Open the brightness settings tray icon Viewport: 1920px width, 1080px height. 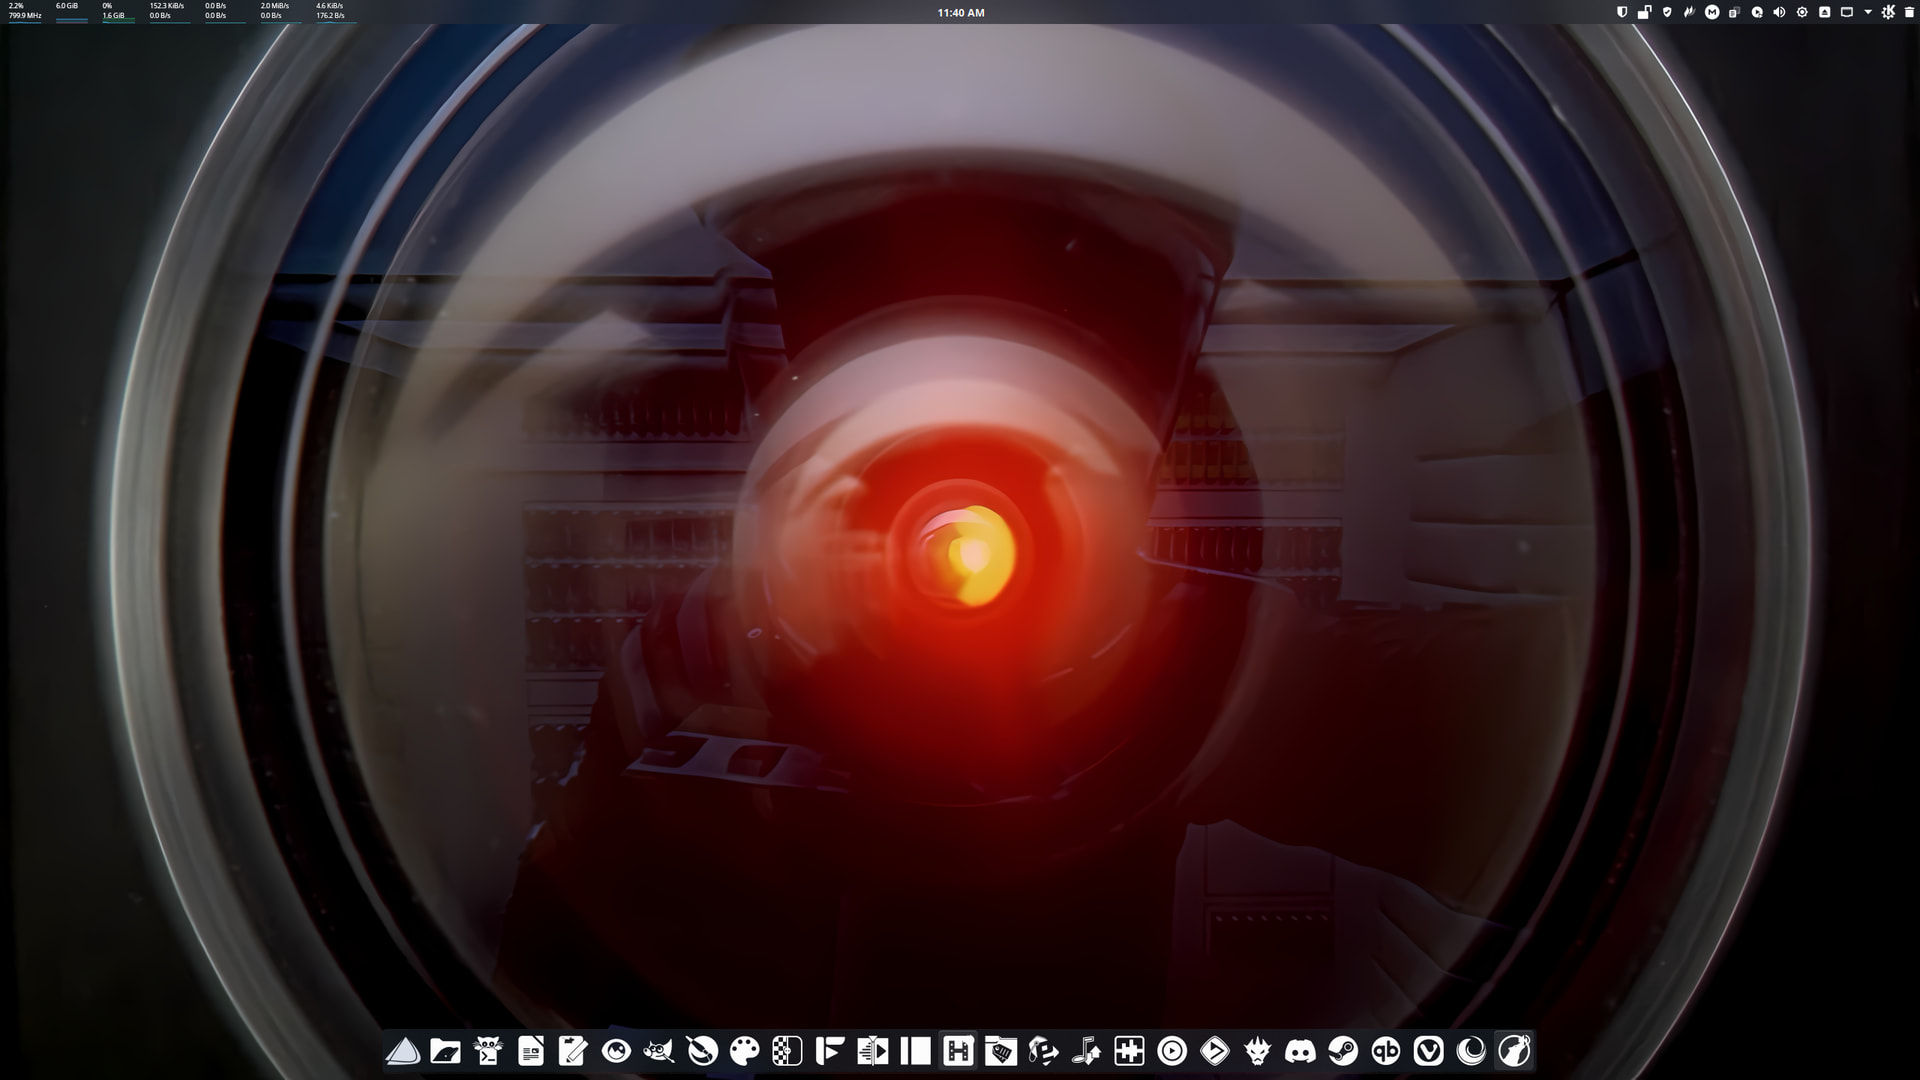[1802, 13]
